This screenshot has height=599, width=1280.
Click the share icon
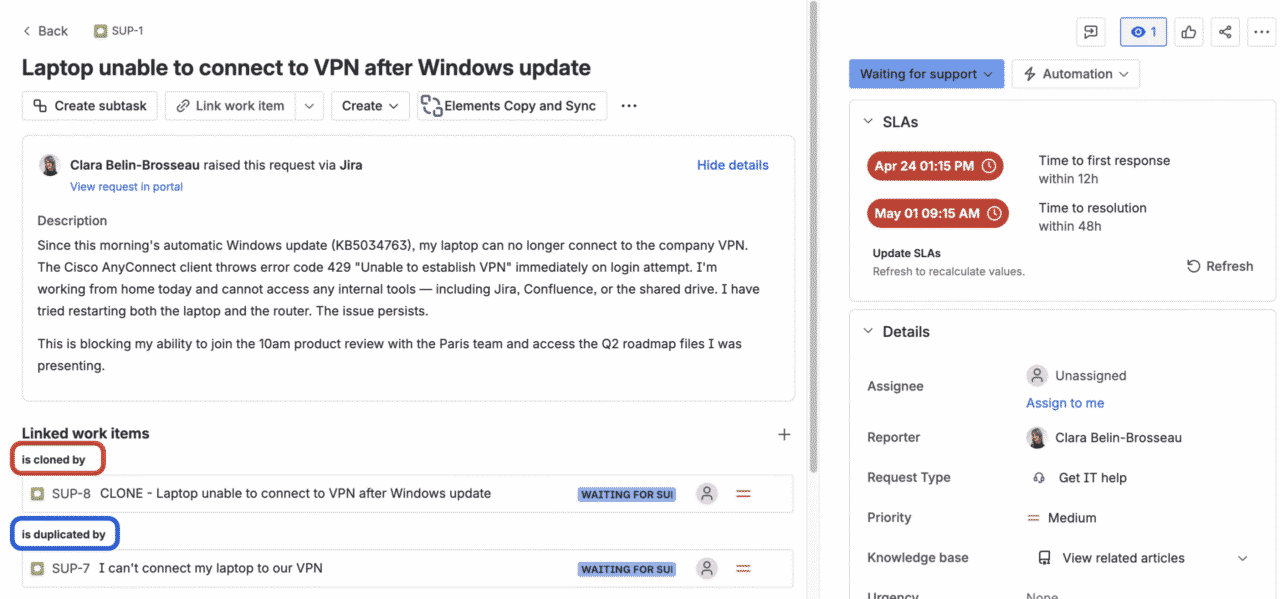click(1226, 32)
